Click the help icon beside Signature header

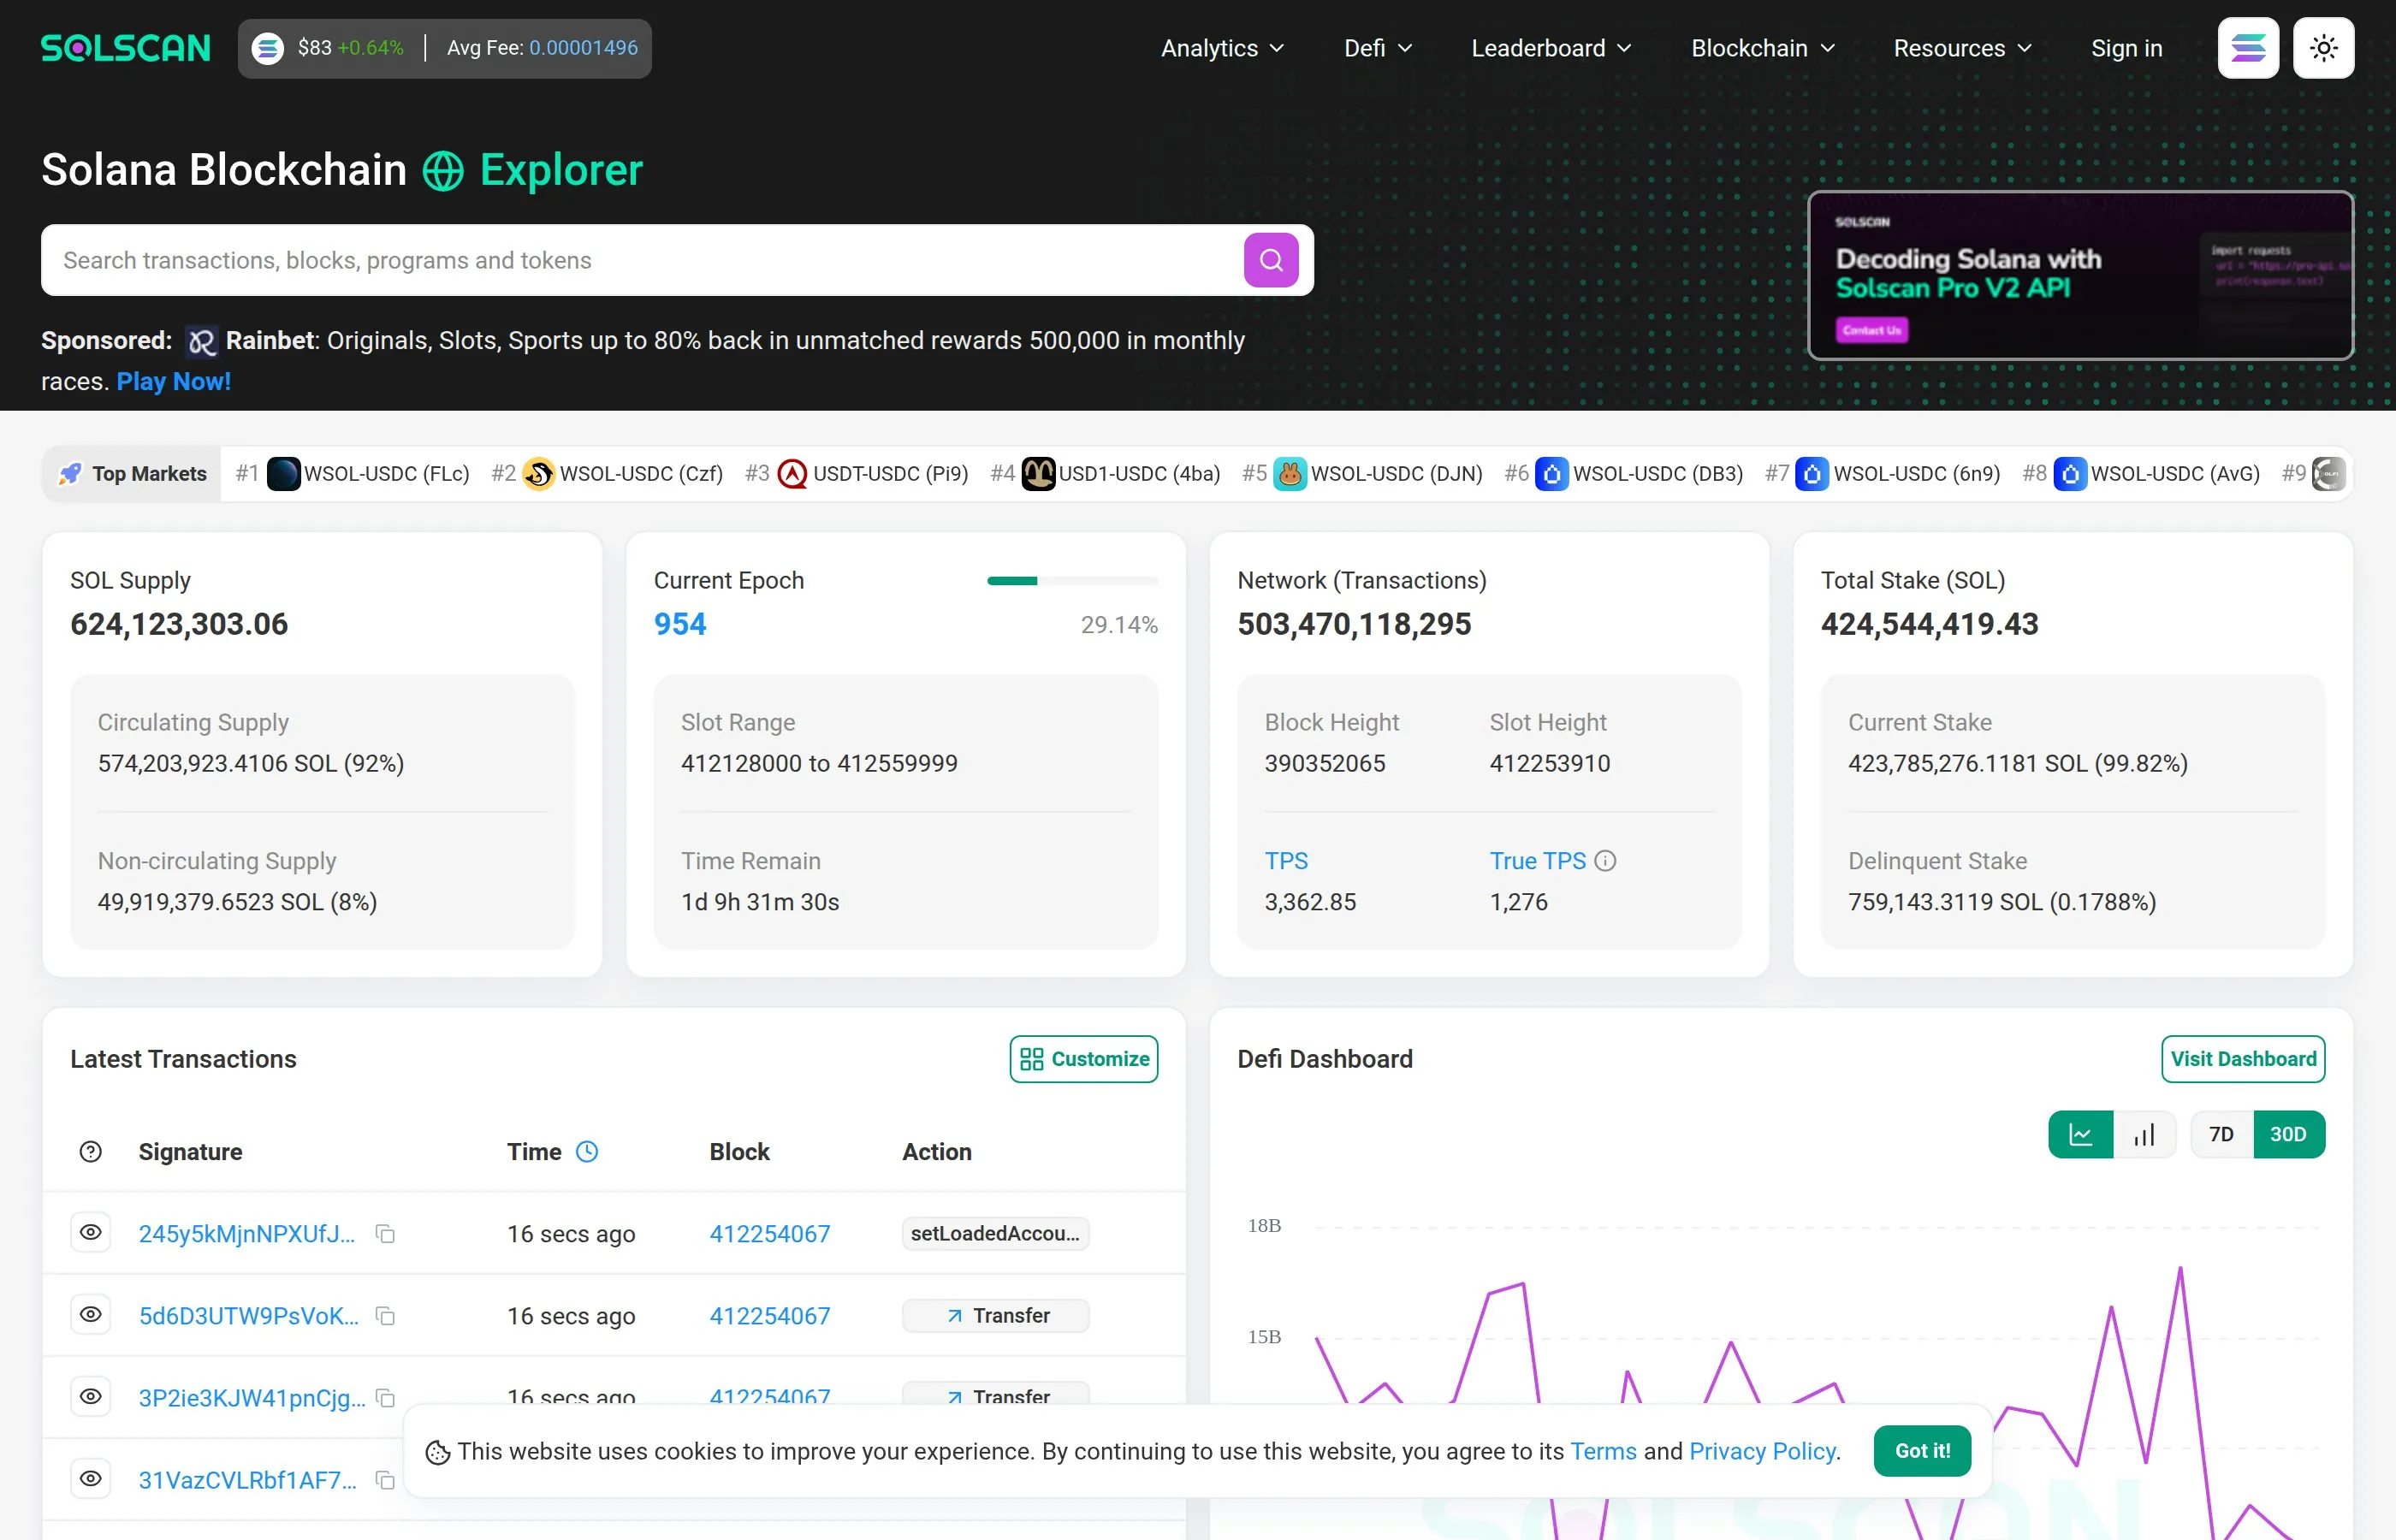[x=91, y=1152]
